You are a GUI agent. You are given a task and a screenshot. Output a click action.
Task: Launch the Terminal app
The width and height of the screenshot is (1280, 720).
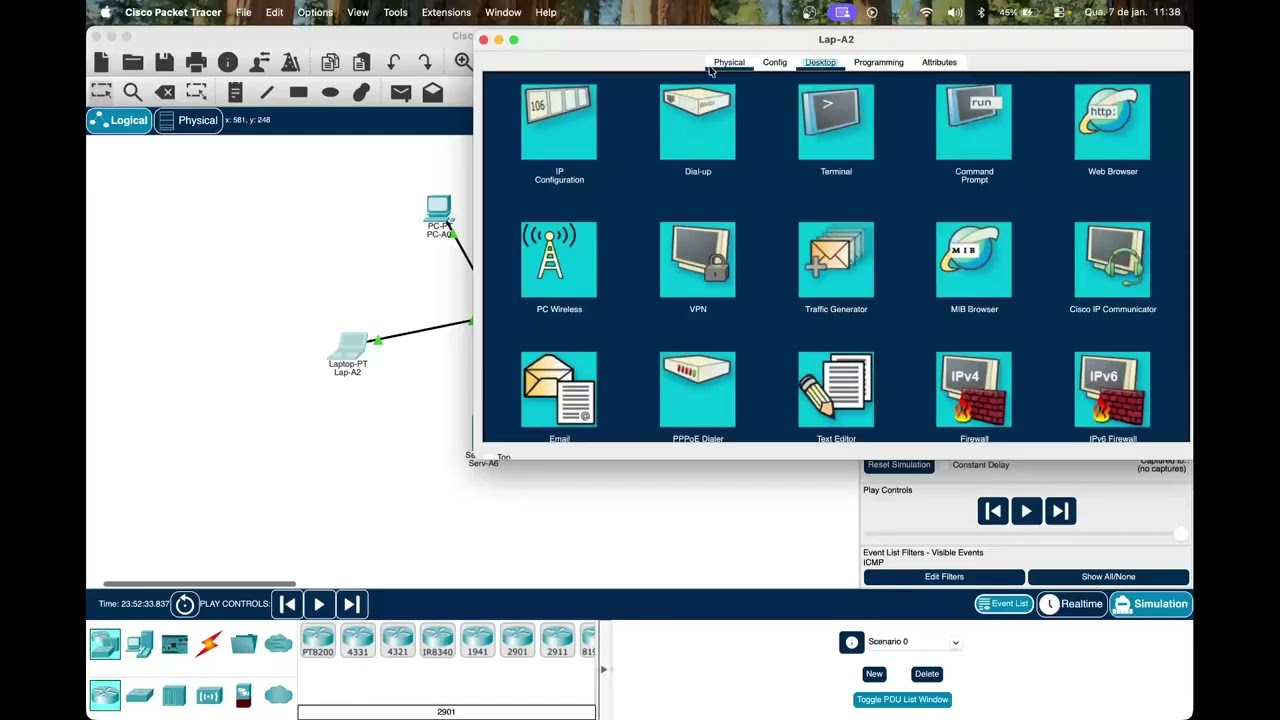[836, 122]
